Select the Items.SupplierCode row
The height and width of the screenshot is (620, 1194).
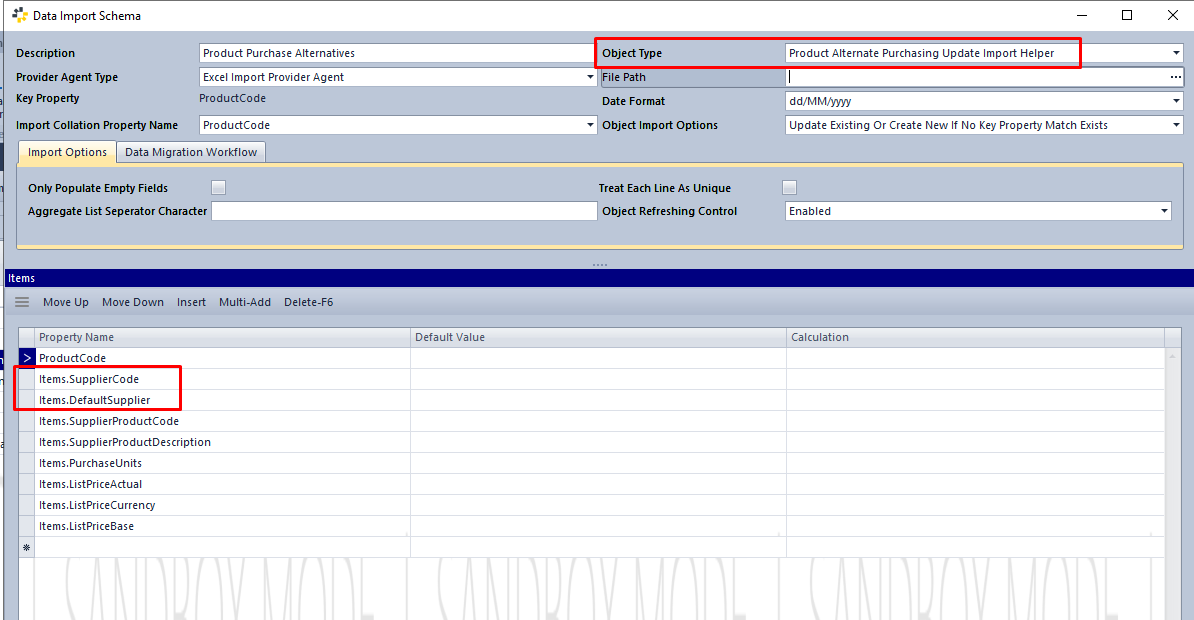click(x=91, y=379)
